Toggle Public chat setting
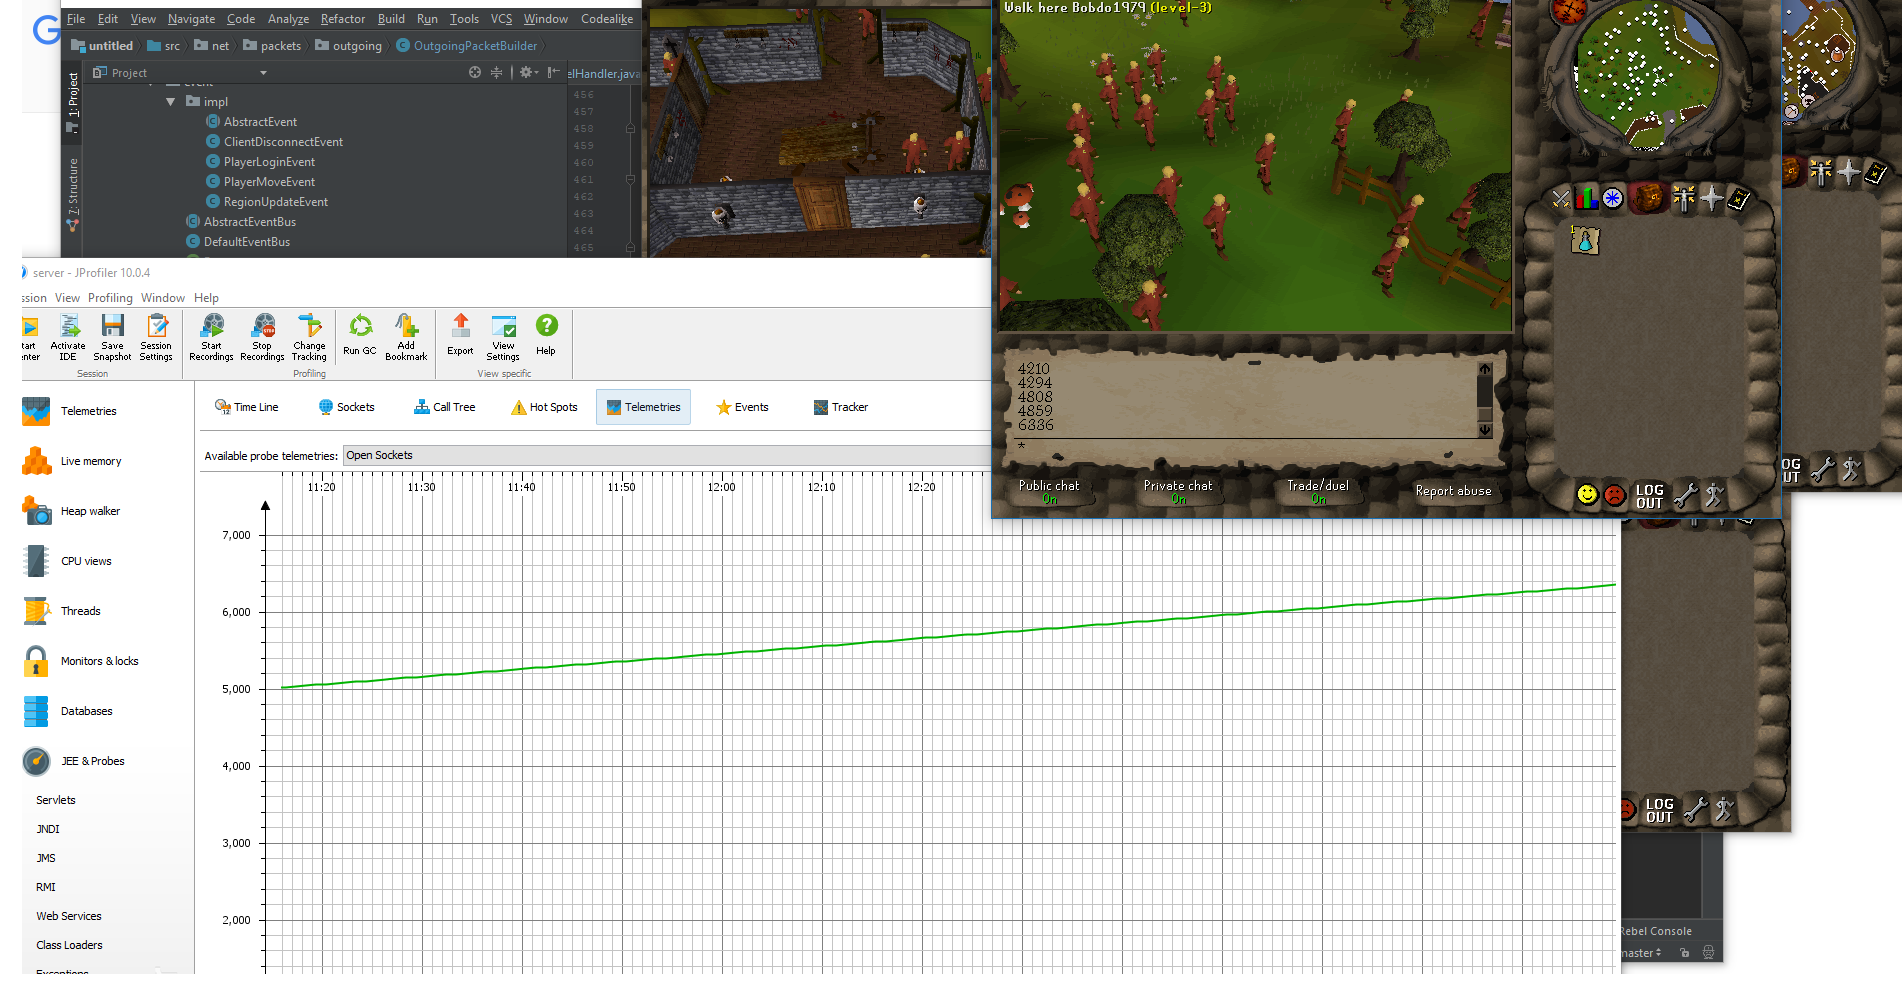This screenshot has height=997, width=1902. pyautogui.click(x=1049, y=491)
